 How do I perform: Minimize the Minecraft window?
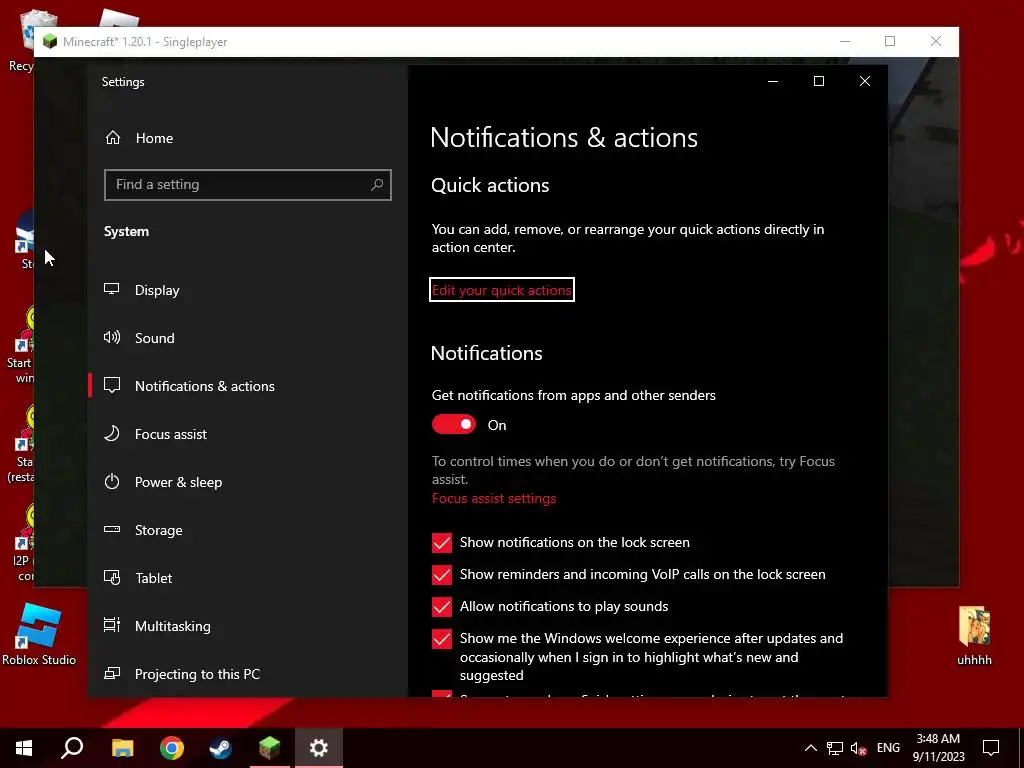click(844, 41)
